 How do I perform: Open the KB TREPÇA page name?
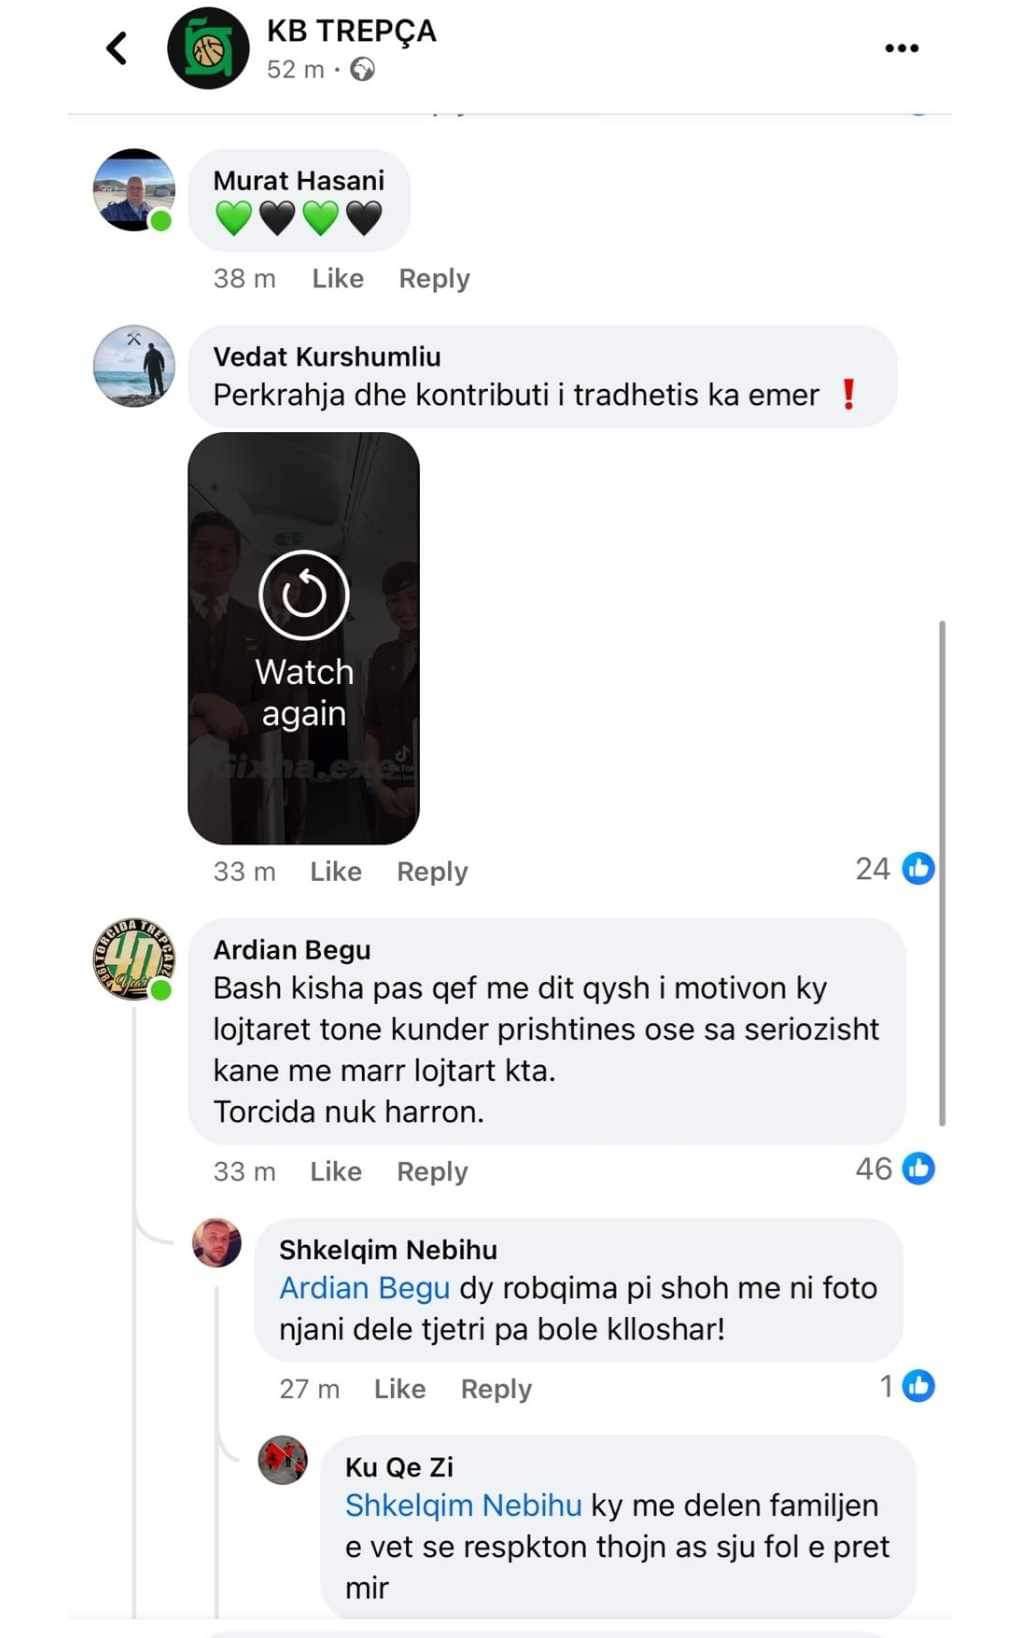click(351, 31)
